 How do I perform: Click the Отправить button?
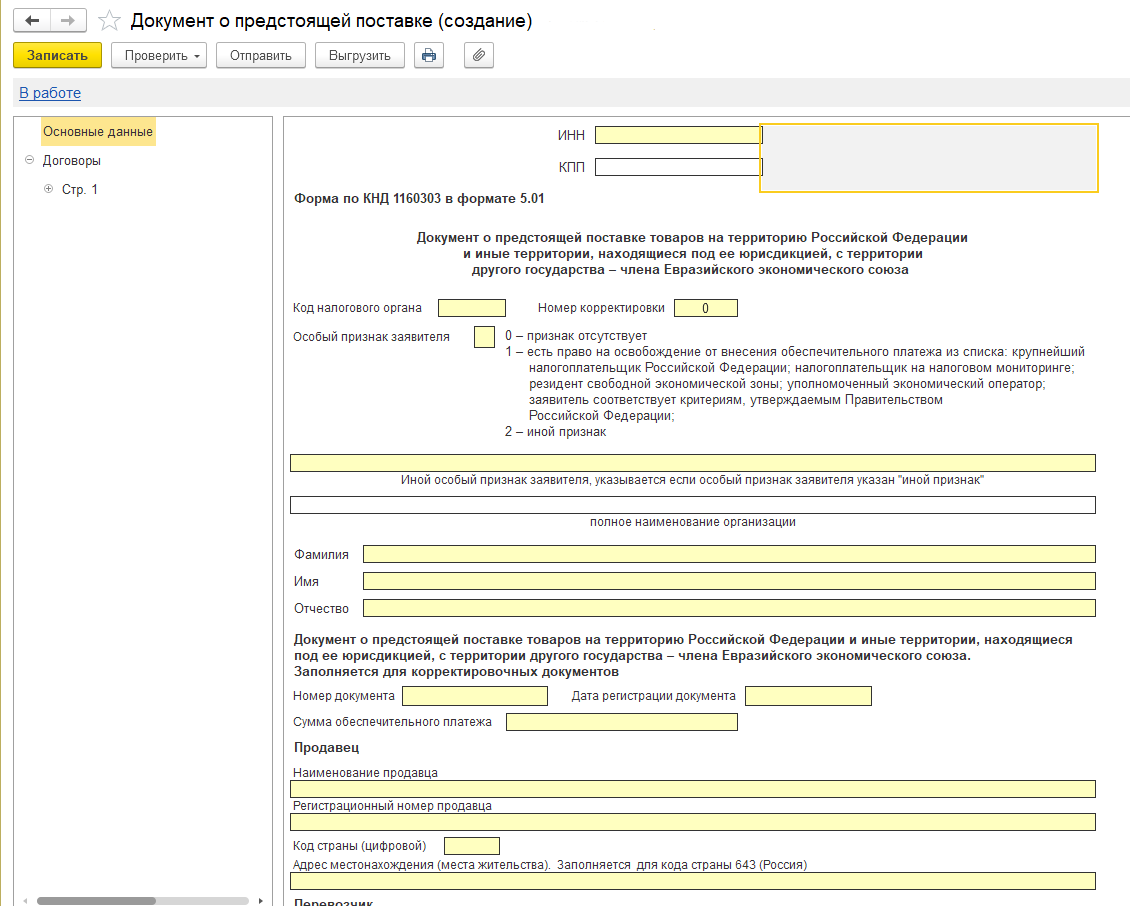[261, 55]
